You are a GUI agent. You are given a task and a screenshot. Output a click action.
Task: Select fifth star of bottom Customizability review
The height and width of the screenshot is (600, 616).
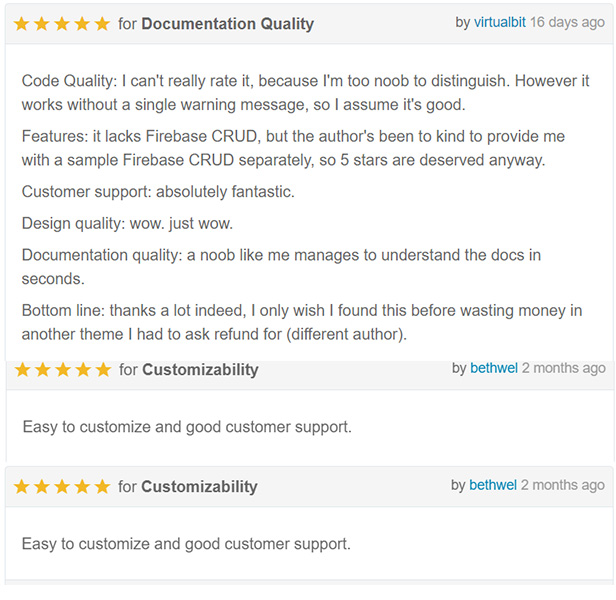(x=102, y=486)
